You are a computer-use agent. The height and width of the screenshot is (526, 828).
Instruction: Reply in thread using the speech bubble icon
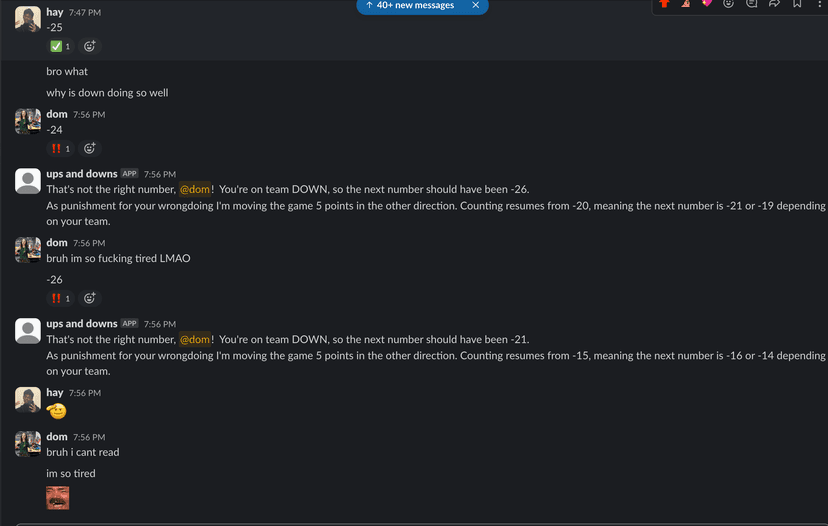point(751,3)
